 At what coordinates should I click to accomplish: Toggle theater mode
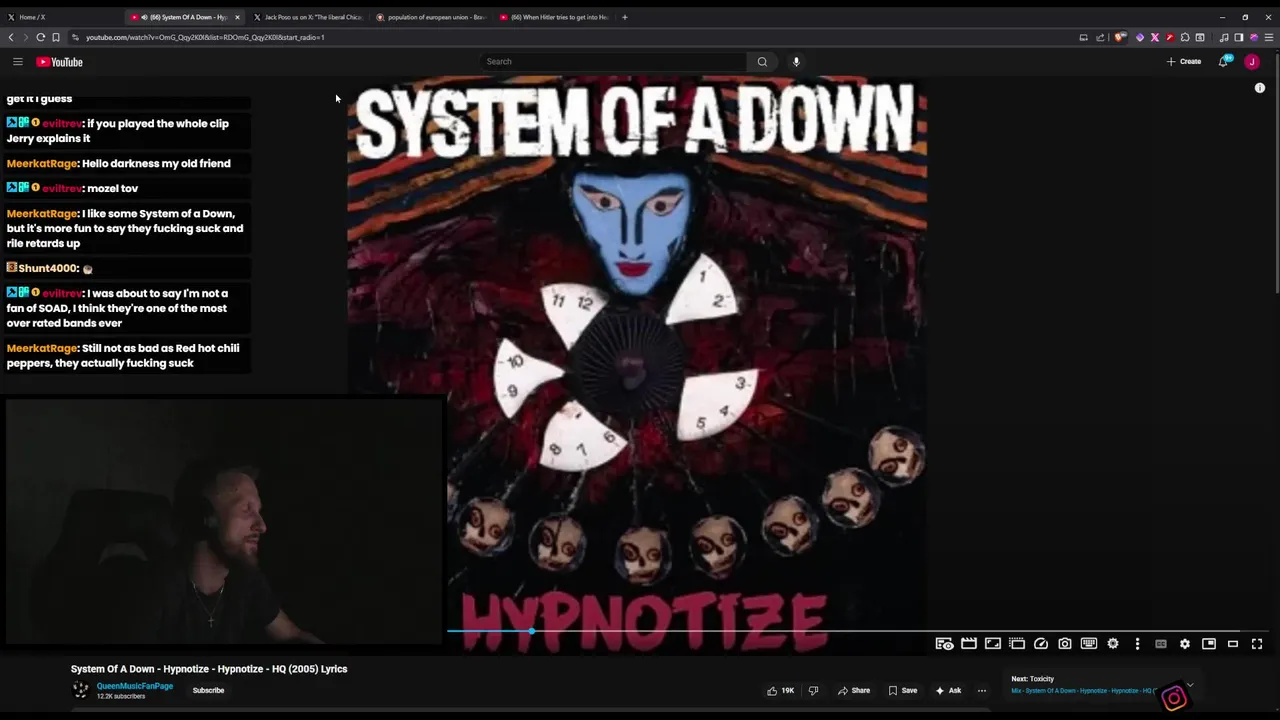[x=1233, y=644]
